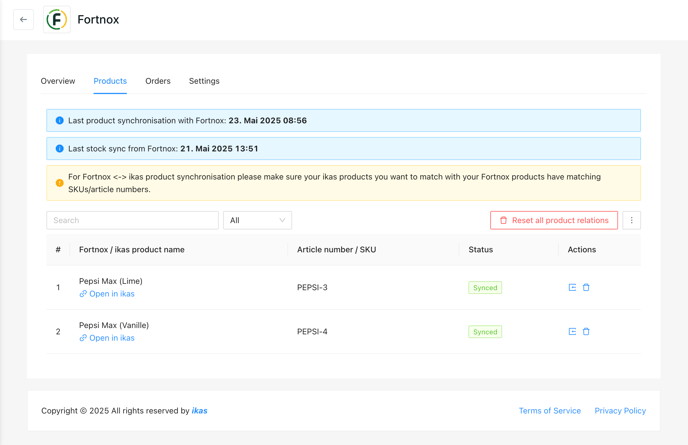Switch to the Orders tab
Screen dimensions: 688x445
click(158, 81)
